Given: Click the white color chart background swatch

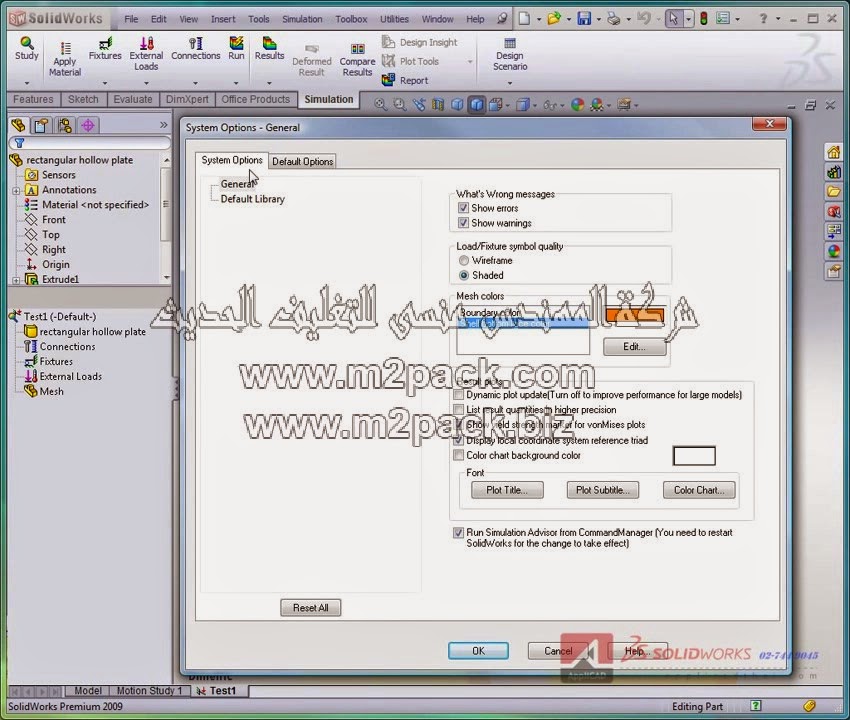Looking at the screenshot, I should point(694,456).
